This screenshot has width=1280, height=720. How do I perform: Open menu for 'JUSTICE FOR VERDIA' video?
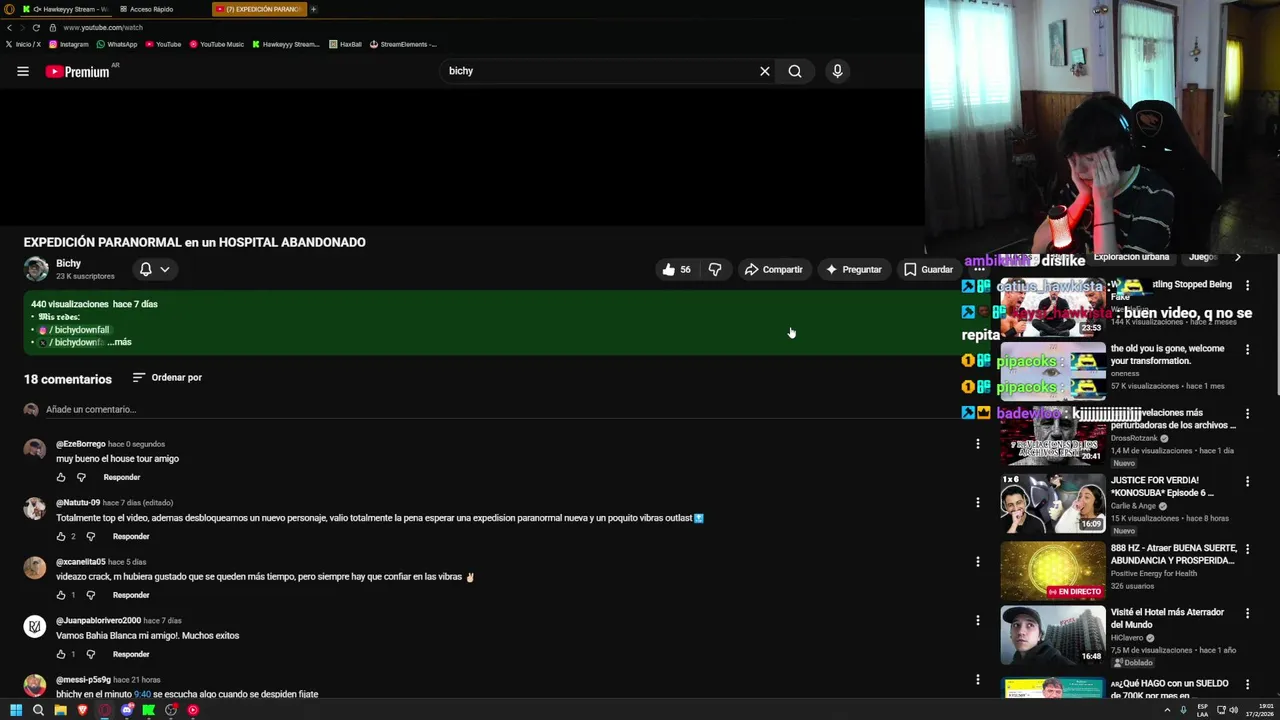1247,481
